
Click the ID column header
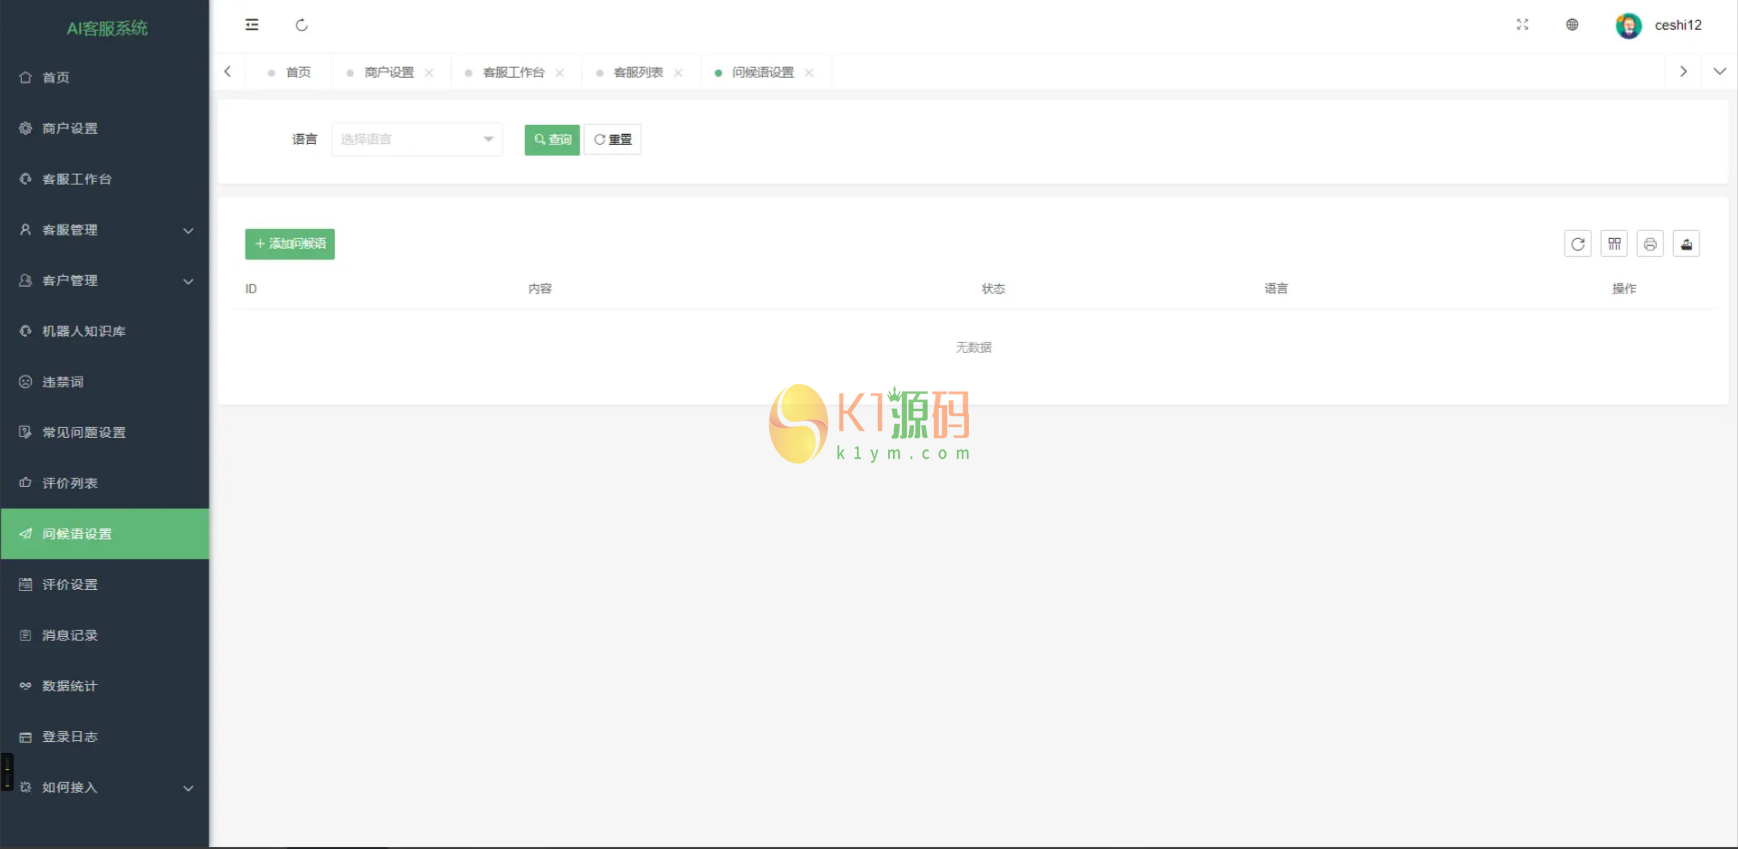(x=251, y=289)
